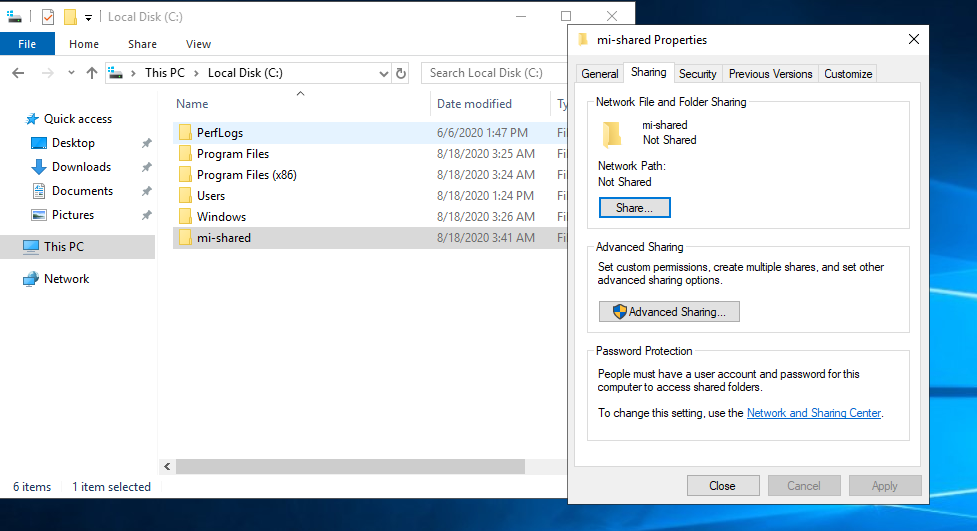Select Desktop in the navigation pane
The image size is (977, 531).
[x=73, y=143]
